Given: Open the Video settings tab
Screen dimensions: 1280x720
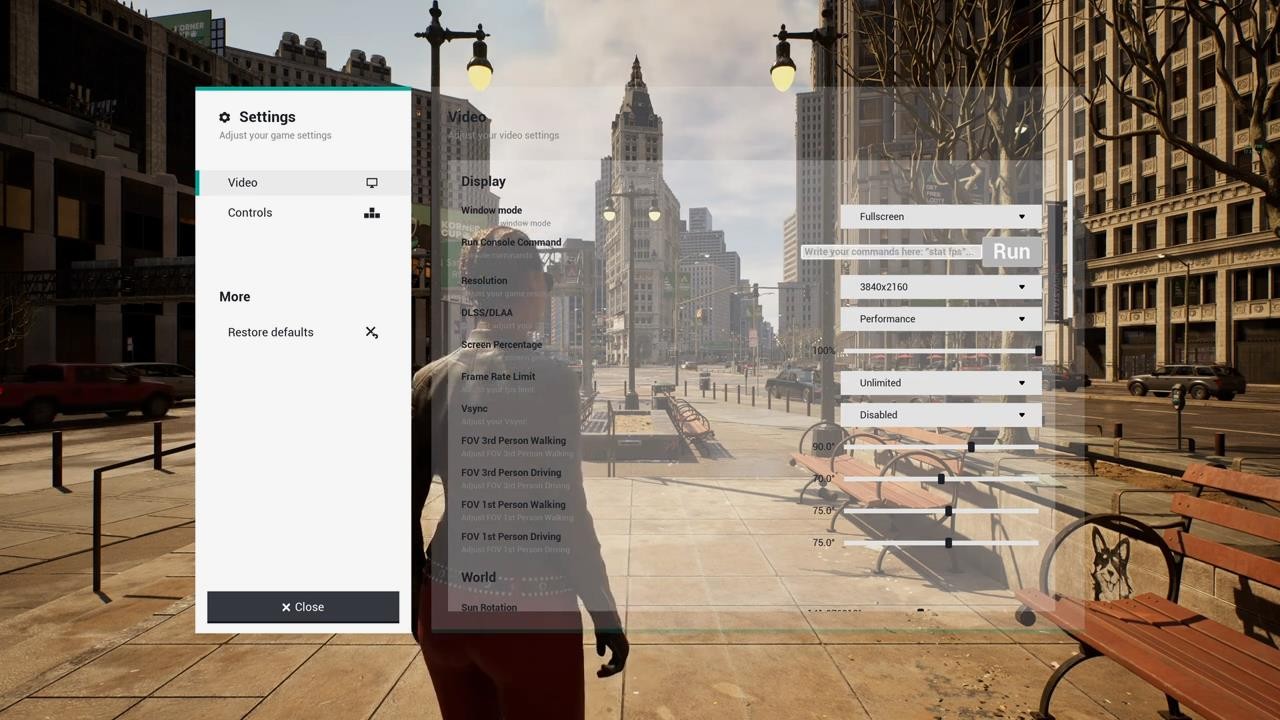Looking at the screenshot, I should (243, 183).
